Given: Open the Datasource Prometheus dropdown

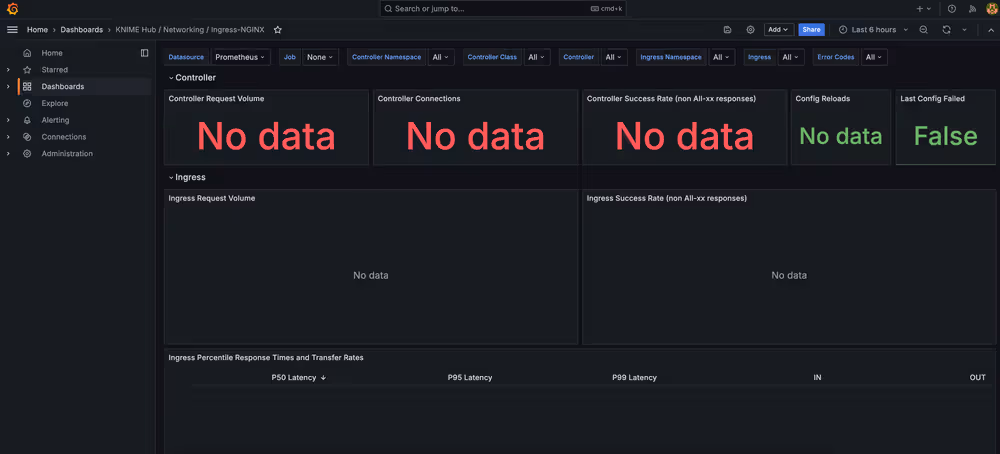Looking at the screenshot, I should 241,57.
